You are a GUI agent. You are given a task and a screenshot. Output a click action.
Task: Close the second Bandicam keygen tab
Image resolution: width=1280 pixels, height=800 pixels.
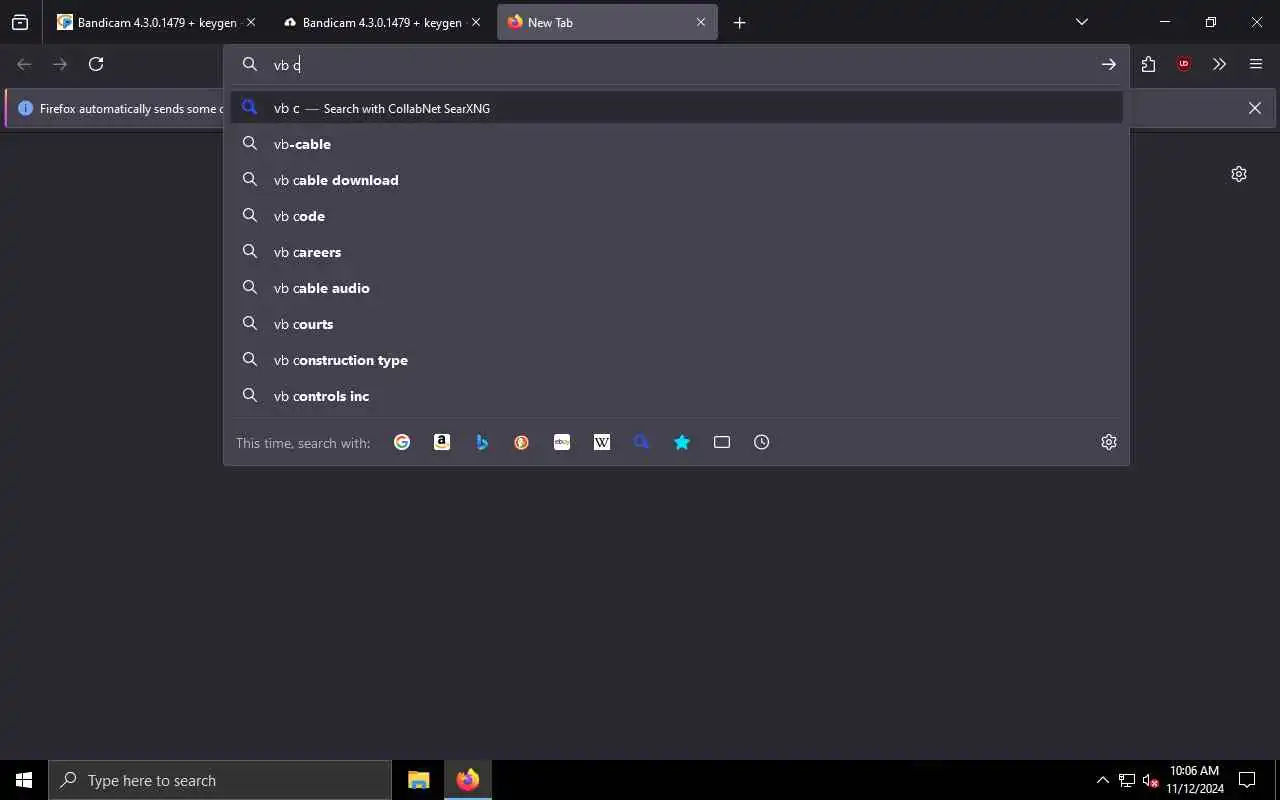(x=476, y=22)
